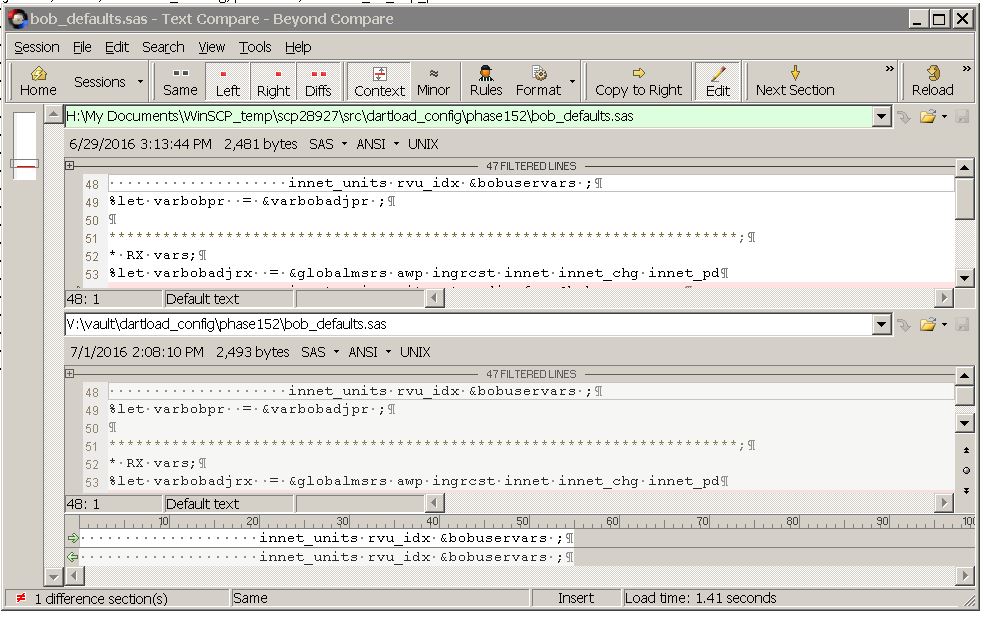Open the Session menu
Viewport: 988px width, 621px height.
[37, 47]
